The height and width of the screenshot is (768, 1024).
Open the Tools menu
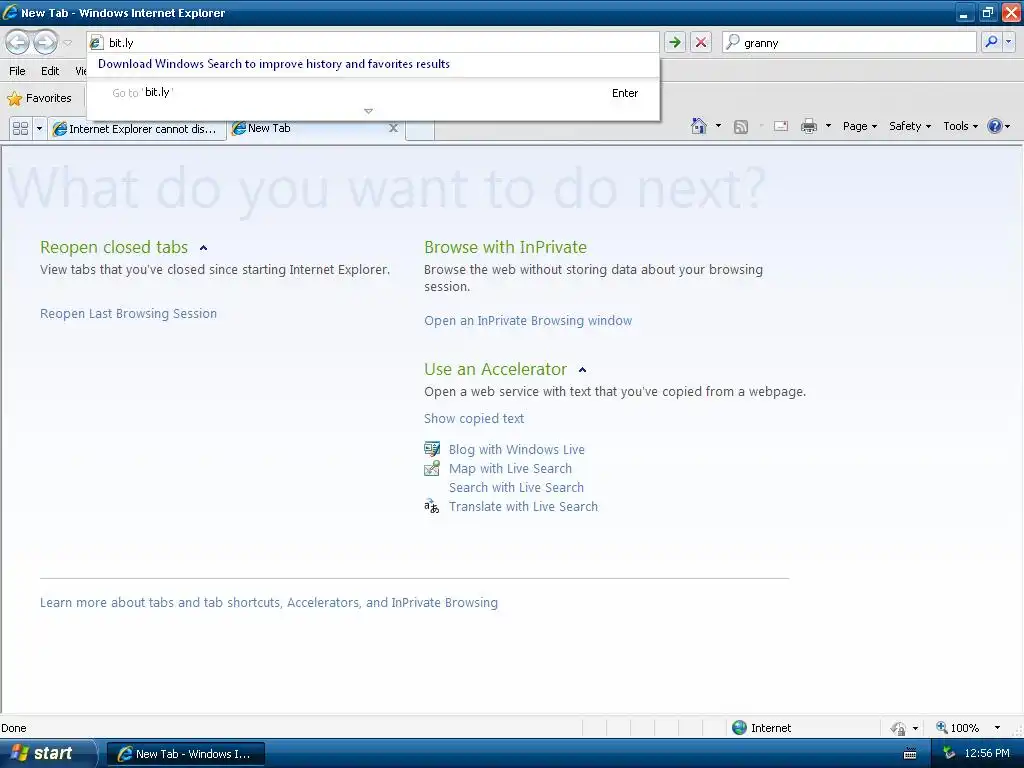(960, 126)
